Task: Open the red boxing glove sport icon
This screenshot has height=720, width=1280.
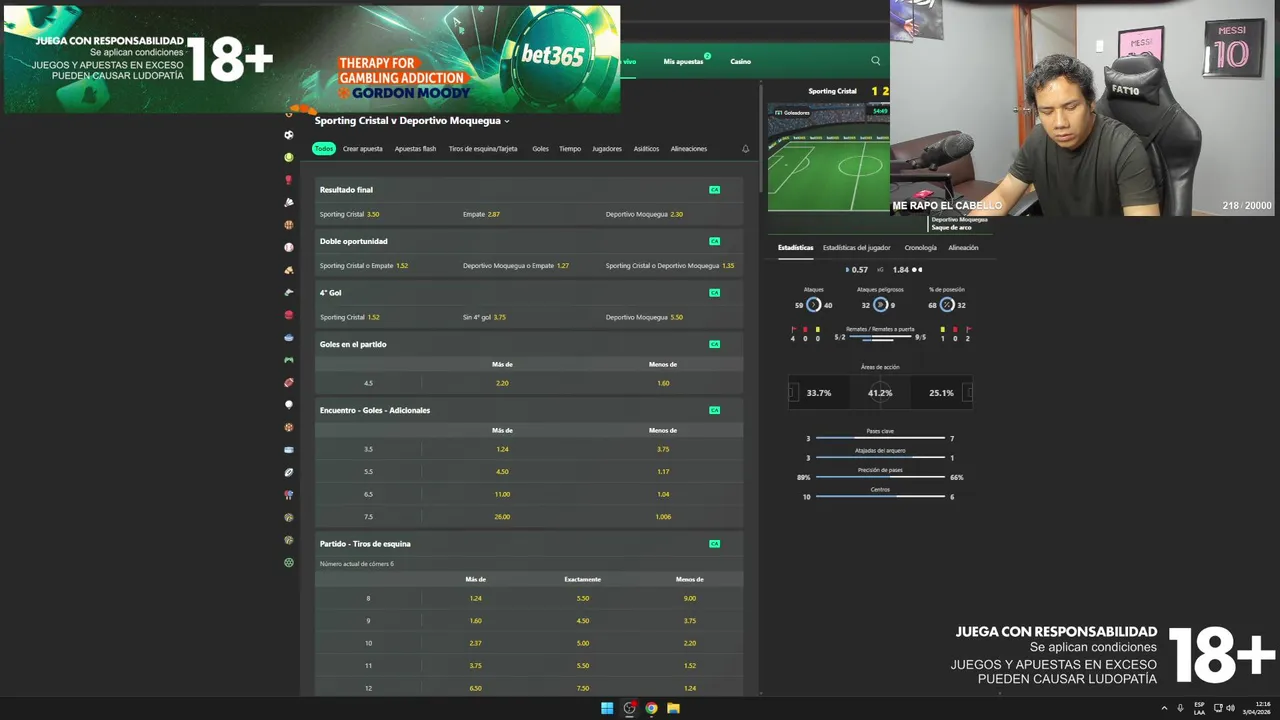Action: click(x=289, y=180)
